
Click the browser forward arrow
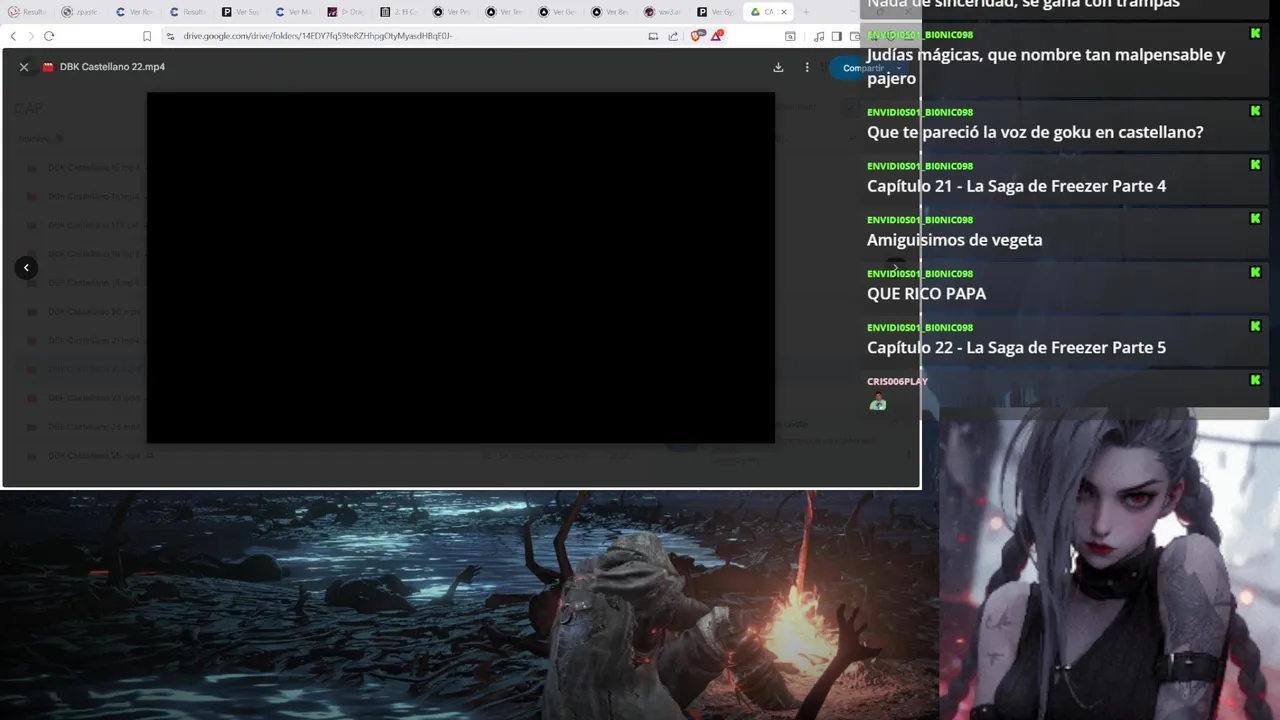(x=30, y=36)
